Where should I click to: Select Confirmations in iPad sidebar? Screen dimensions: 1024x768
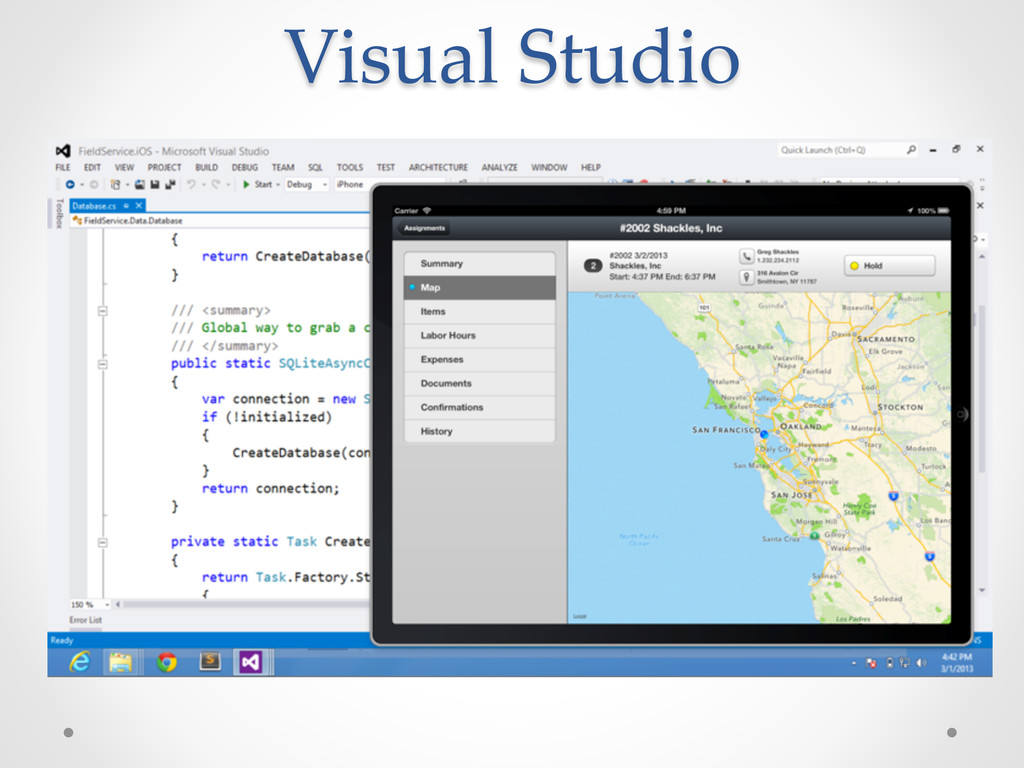[x=480, y=407]
